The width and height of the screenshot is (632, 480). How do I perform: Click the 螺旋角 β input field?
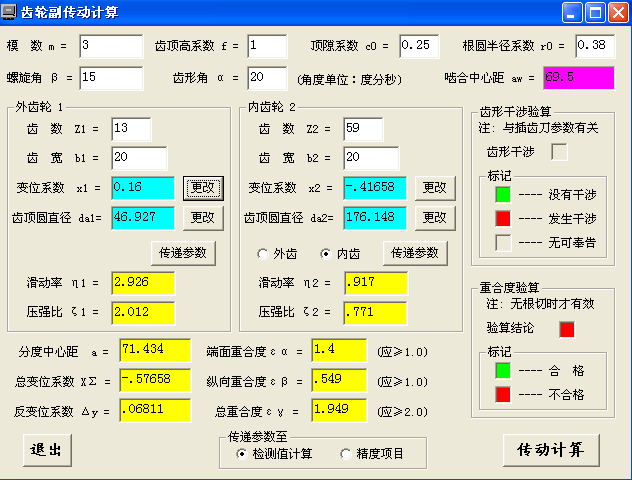pyautogui.click(x=111, y=78)
